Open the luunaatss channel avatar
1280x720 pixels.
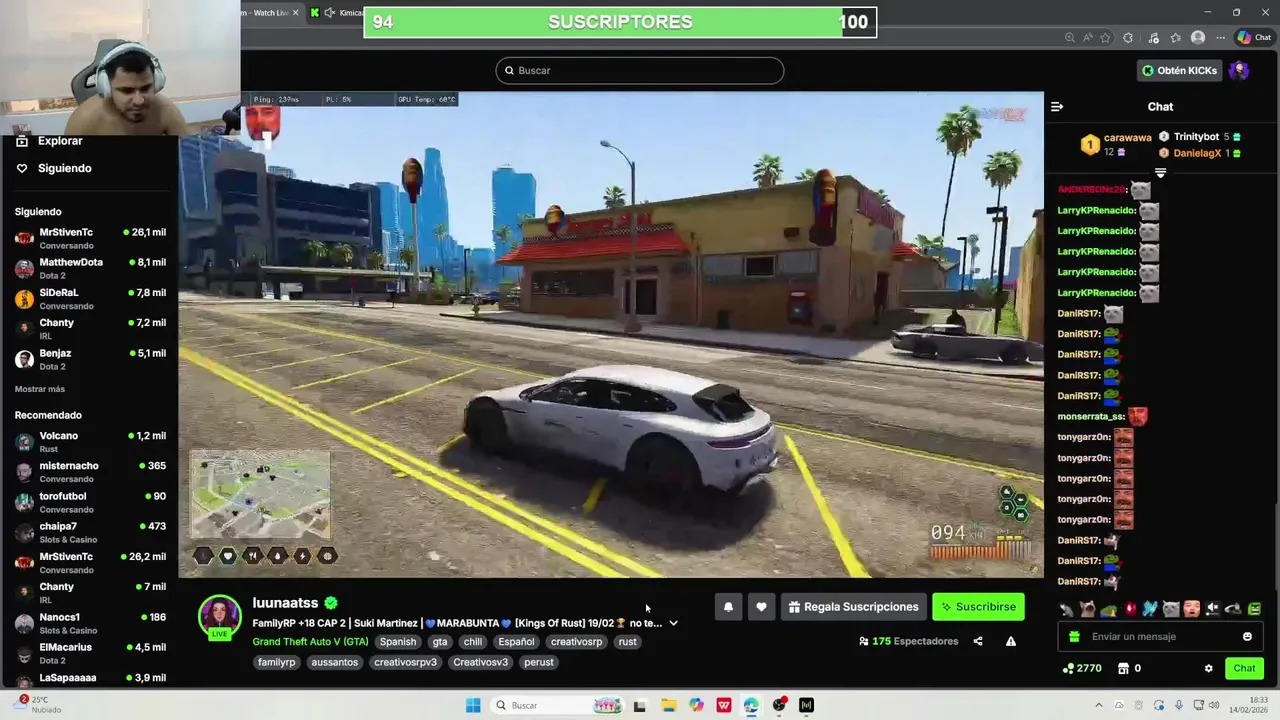pyautogui.click(x=219, y=615)
